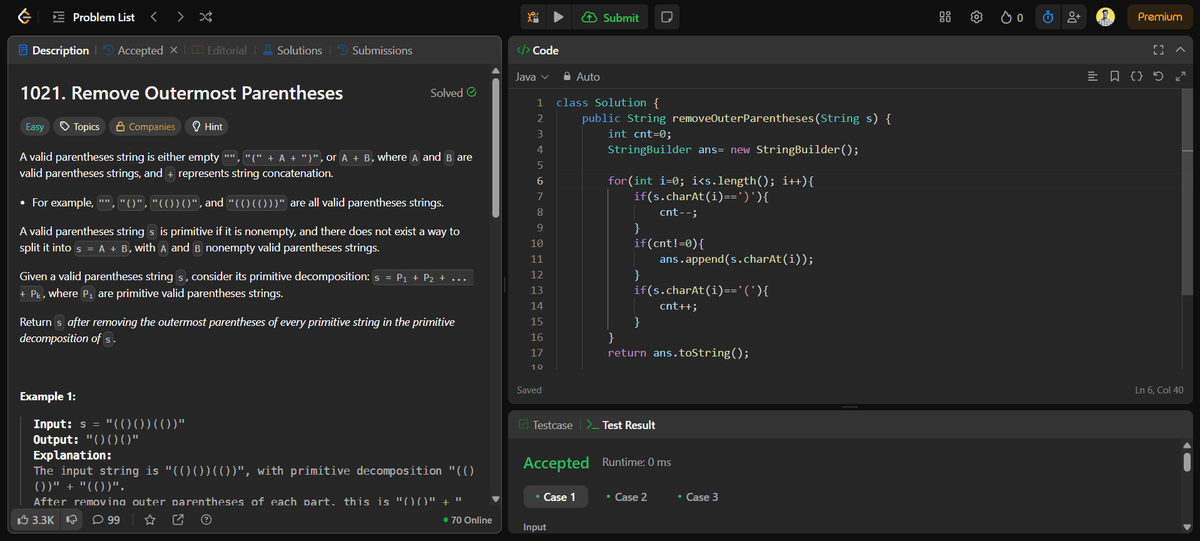The image size is (1200, 541).
Task: Click the Accepted result text
Action: pos(556,463)
